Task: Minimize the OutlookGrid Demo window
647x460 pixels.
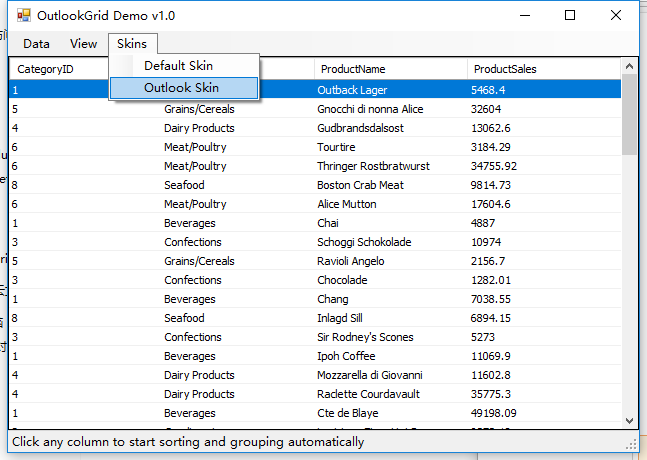Action: 525,16
